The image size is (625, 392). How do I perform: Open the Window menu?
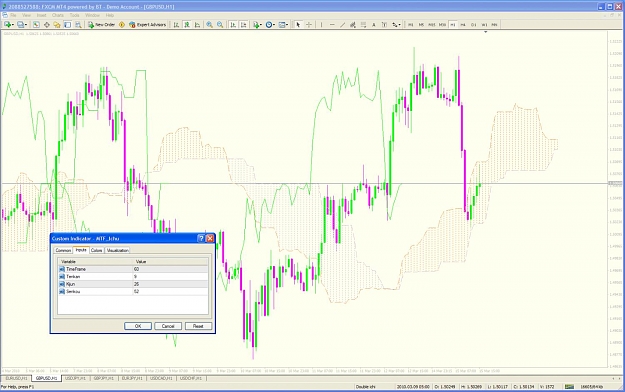[x=92, y=15]
